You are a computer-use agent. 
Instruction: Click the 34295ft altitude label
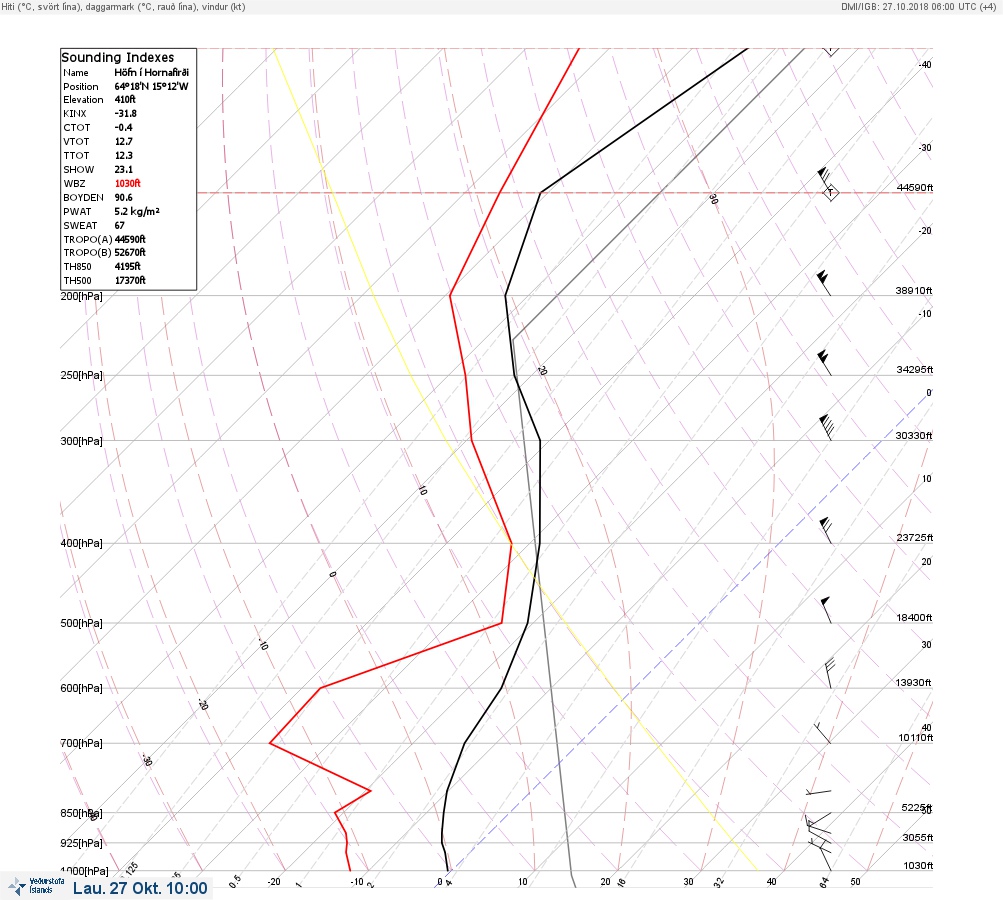(x=915, y=370)
